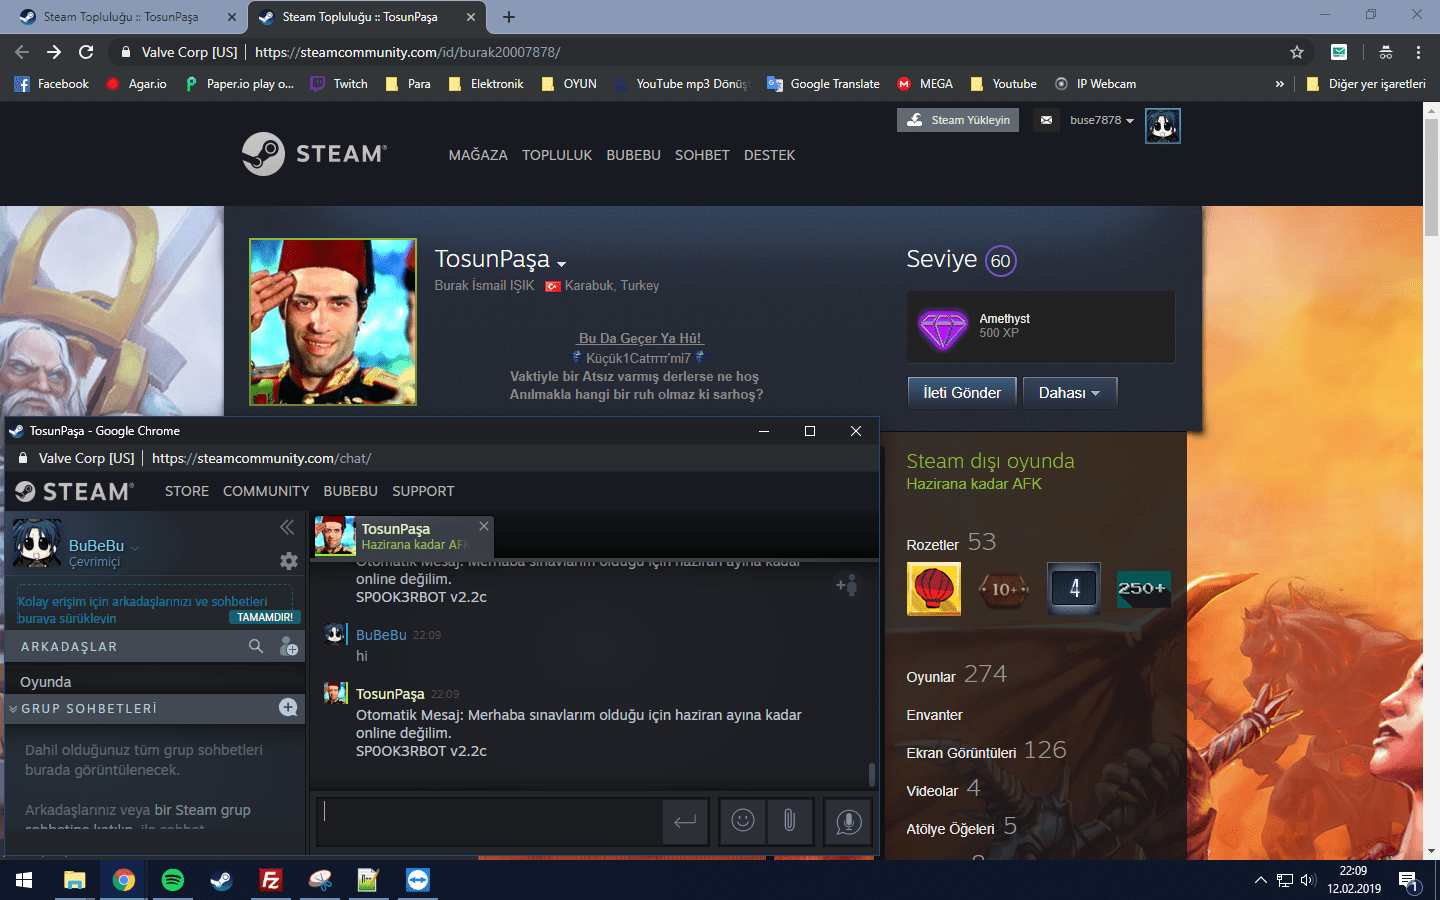Open Chrome menu three dots

[x=1418, y=52]
